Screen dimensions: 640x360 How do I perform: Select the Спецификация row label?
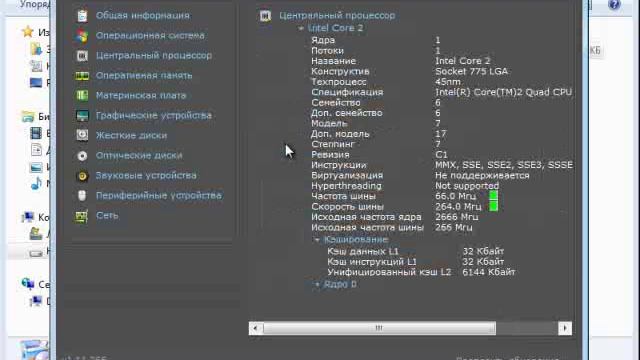pos(347,92)
